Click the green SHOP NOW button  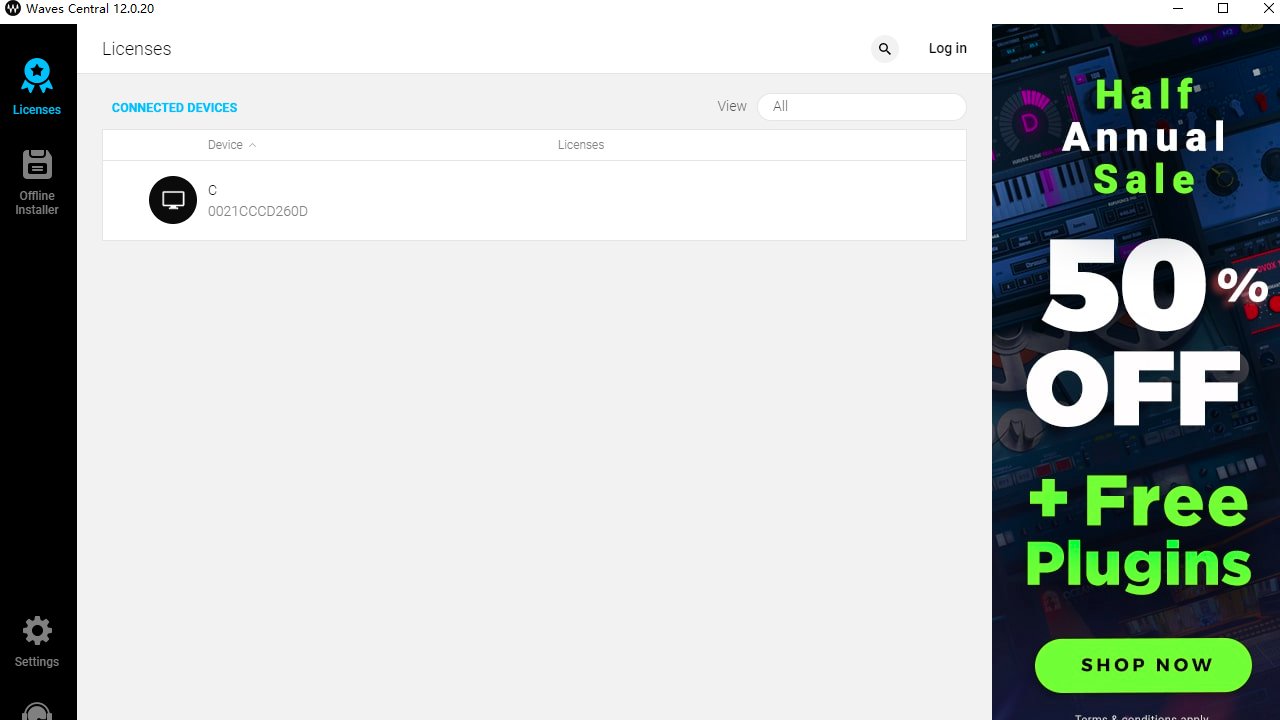[x=1143, y=665]
